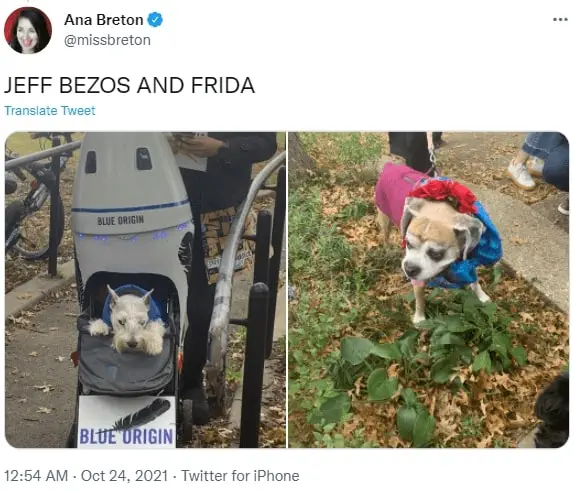Click the Oct 24, 2021 date

coord(124,476)
